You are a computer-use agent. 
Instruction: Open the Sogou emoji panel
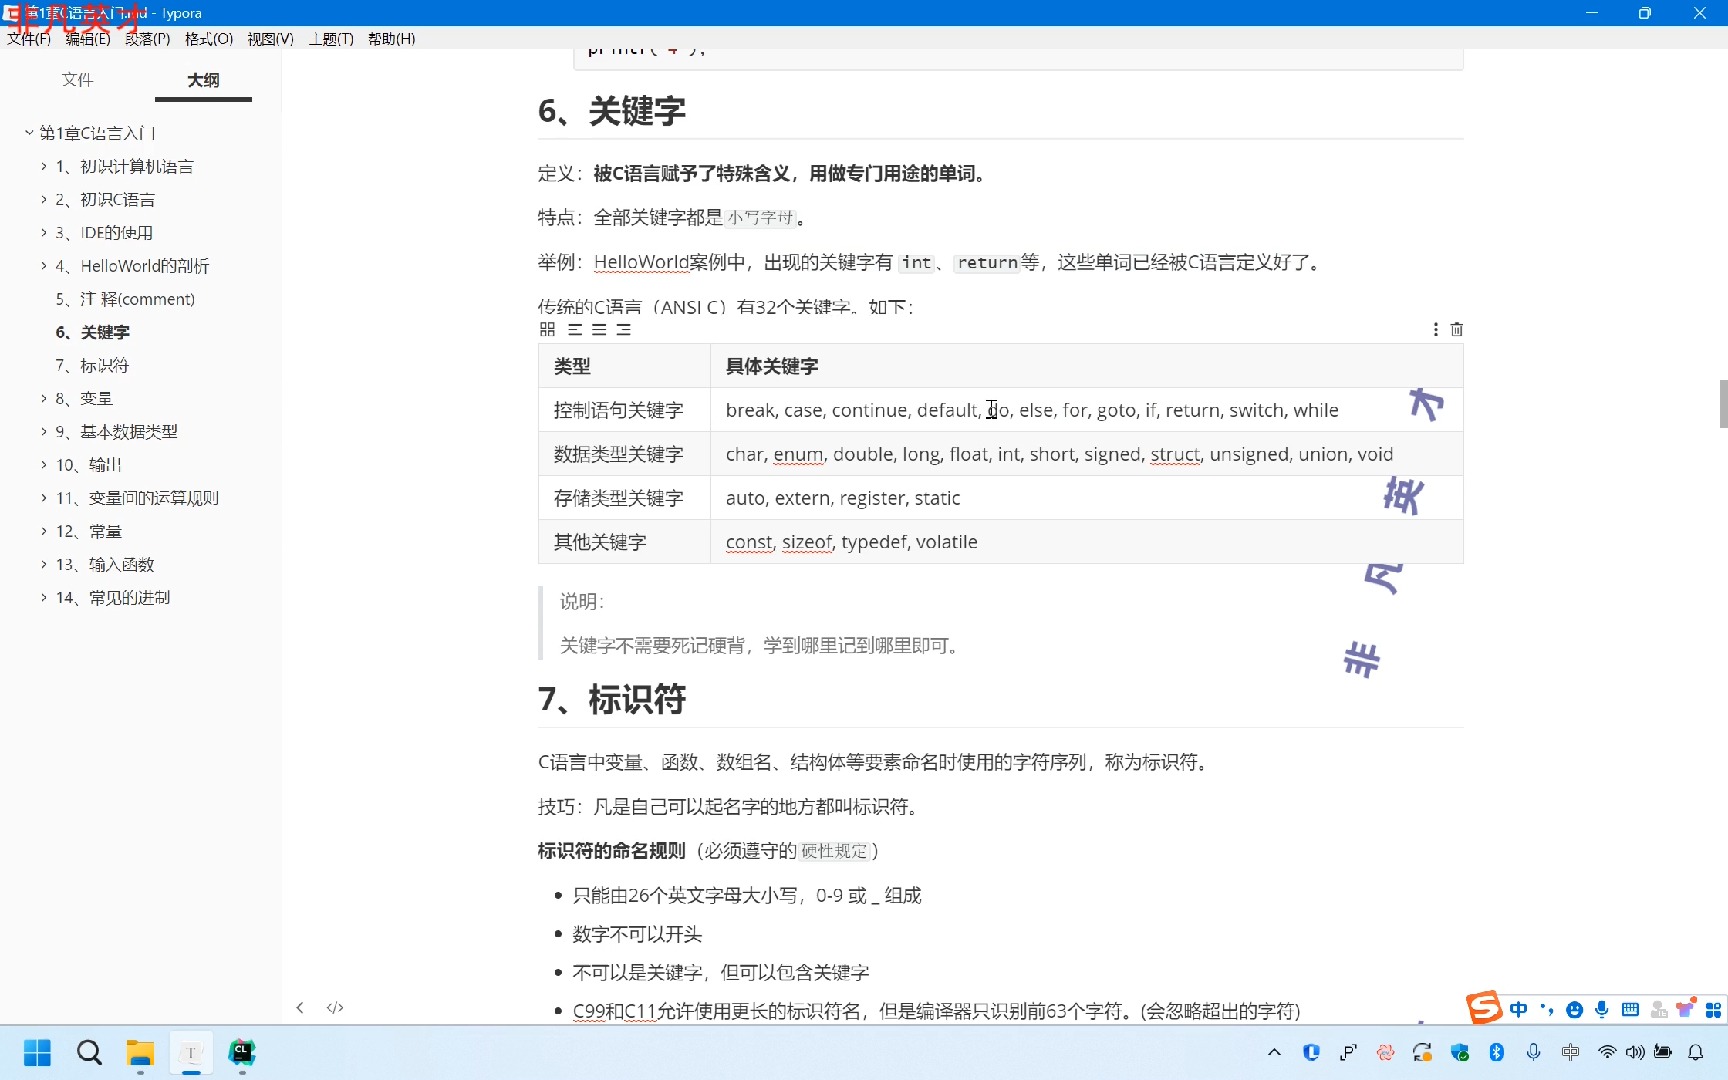point(1575,1010)
